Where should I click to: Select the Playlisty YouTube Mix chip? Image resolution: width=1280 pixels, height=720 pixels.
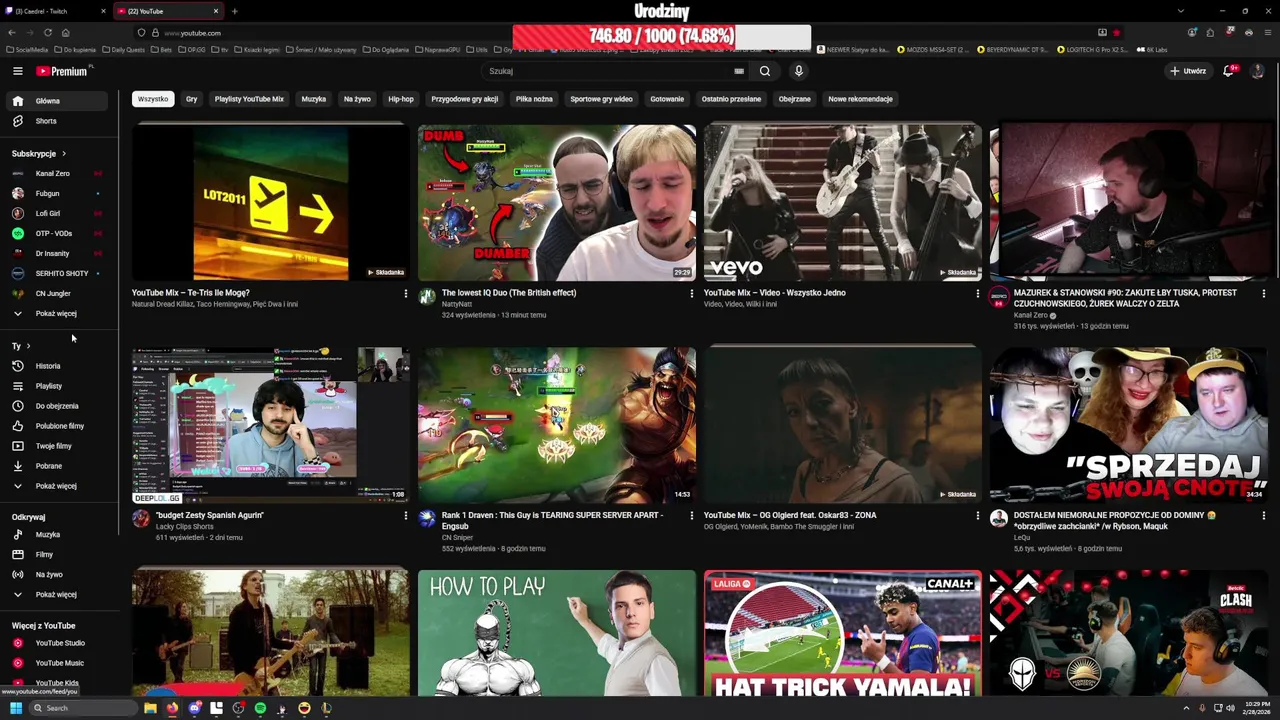pos(249,99)
